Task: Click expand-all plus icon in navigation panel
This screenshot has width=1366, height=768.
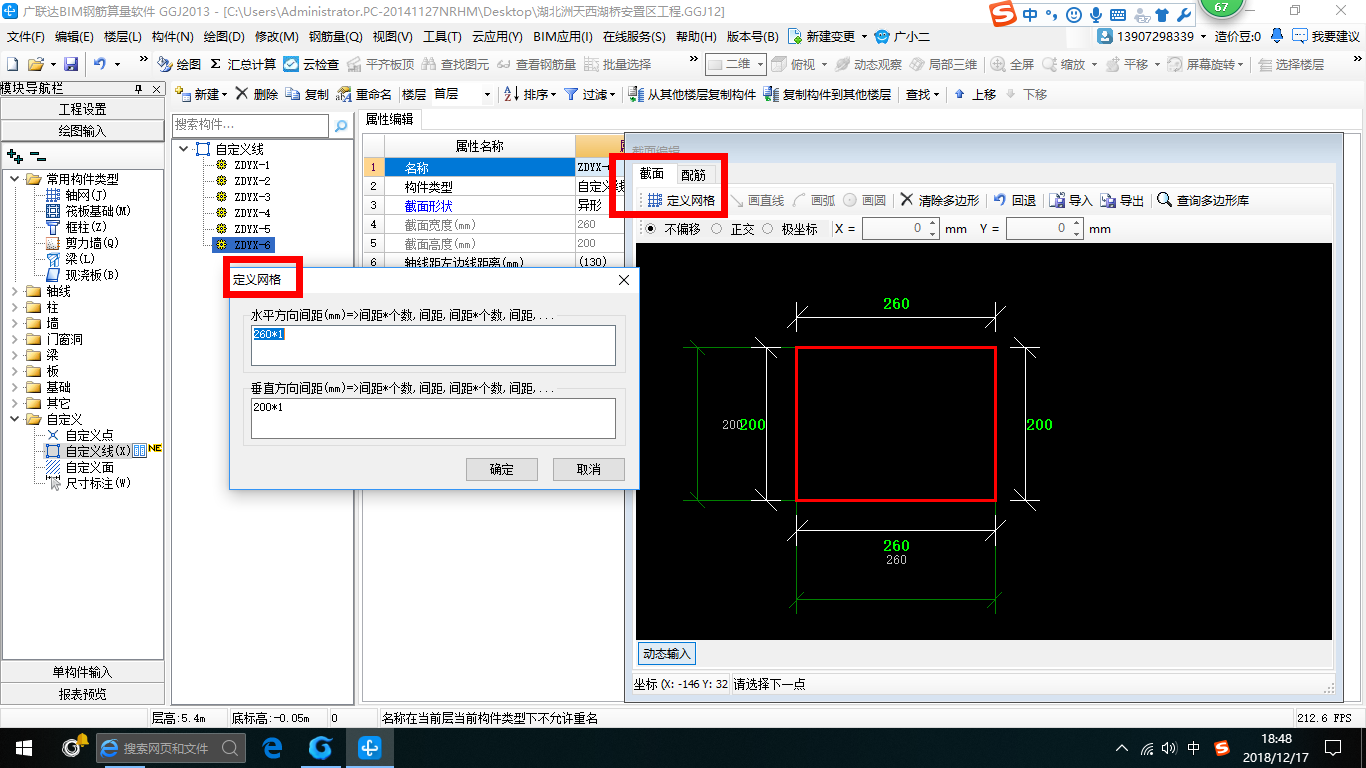Action: pos(14,156)
